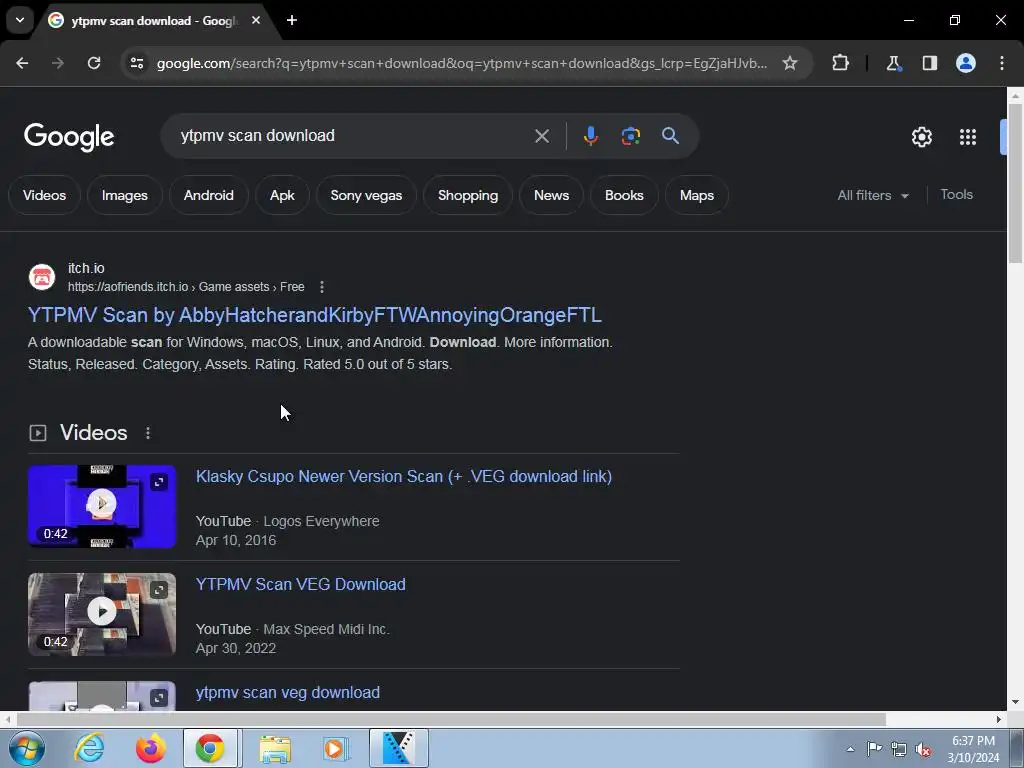Viewport: 1024px width, 768px height.
Task: Start voice search with microphone
Action: tap(590, 136)
